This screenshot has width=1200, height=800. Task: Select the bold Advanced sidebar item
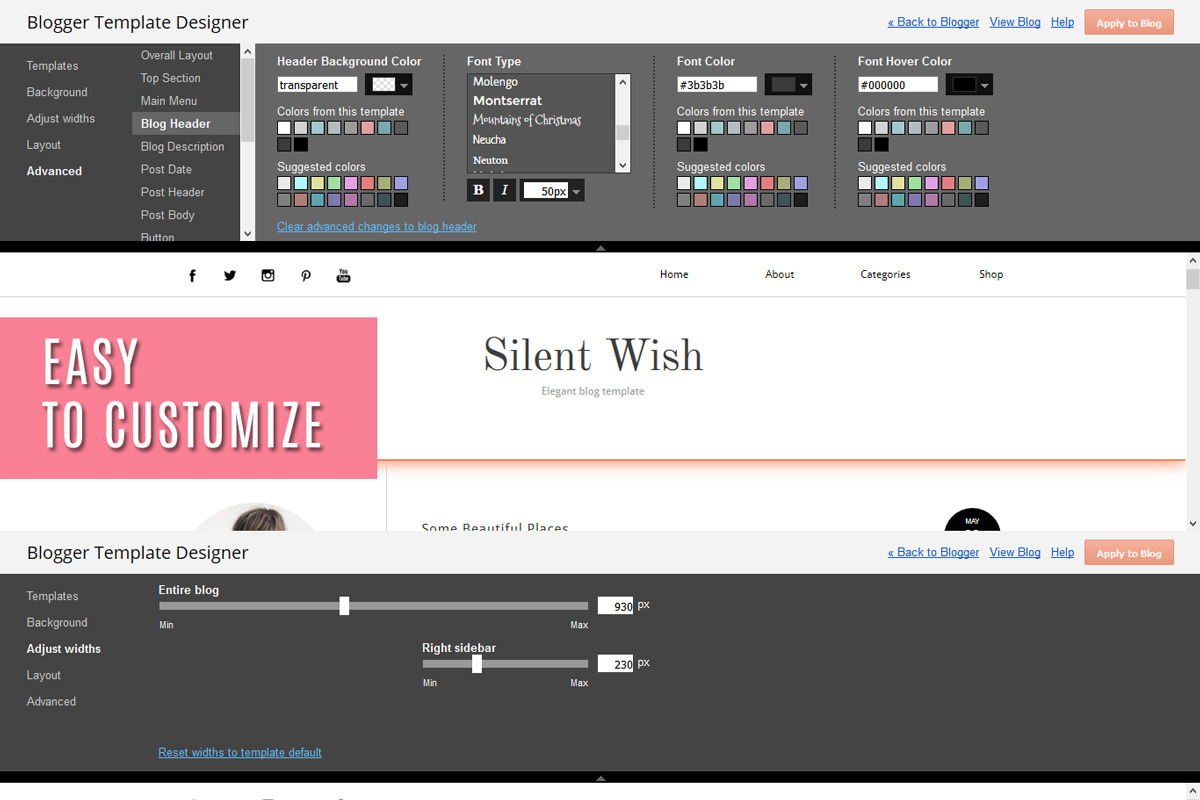coord(54,171)
